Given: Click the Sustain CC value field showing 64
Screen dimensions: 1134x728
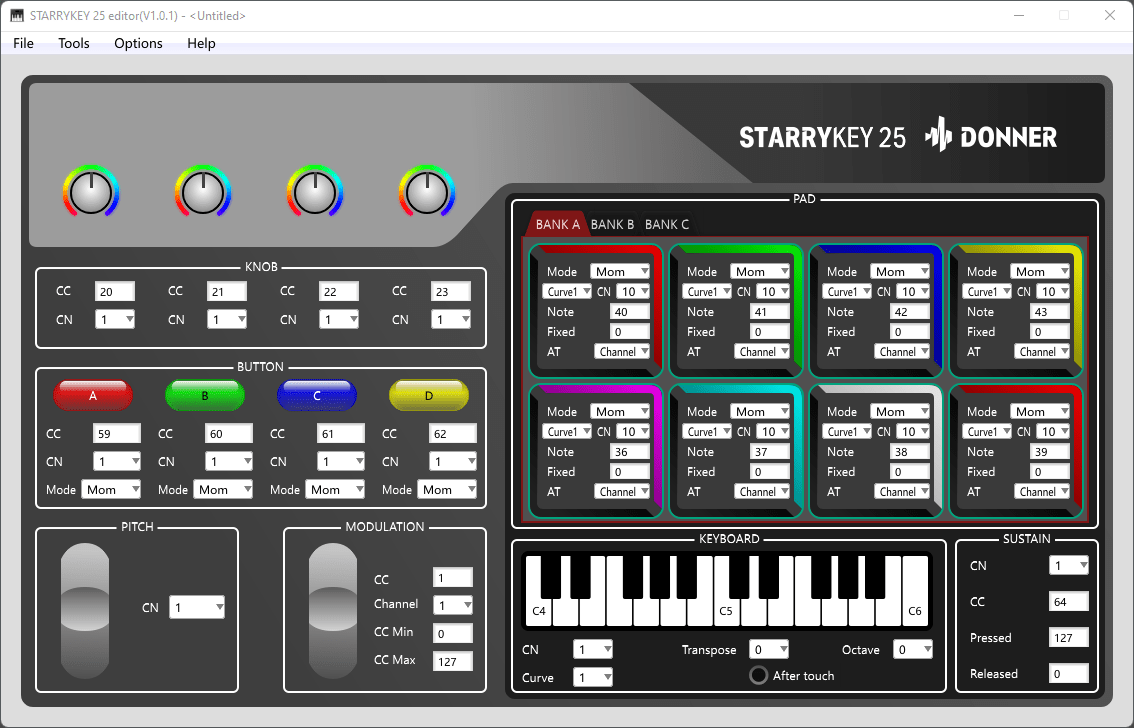Looking at the screenshot, I should tap(1069, 601).
